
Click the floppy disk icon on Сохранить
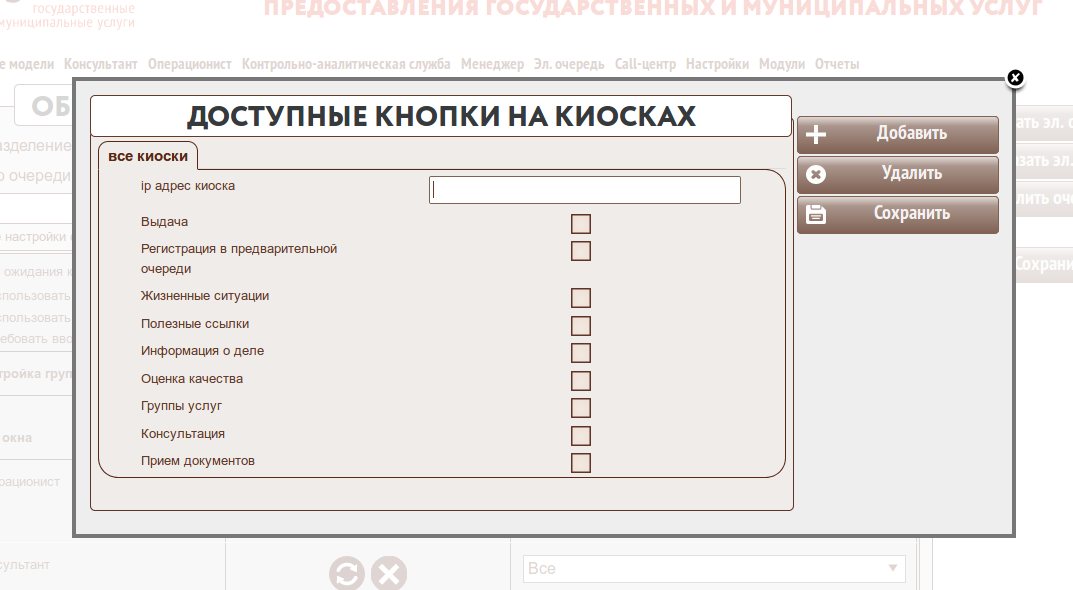coord(816,214)
